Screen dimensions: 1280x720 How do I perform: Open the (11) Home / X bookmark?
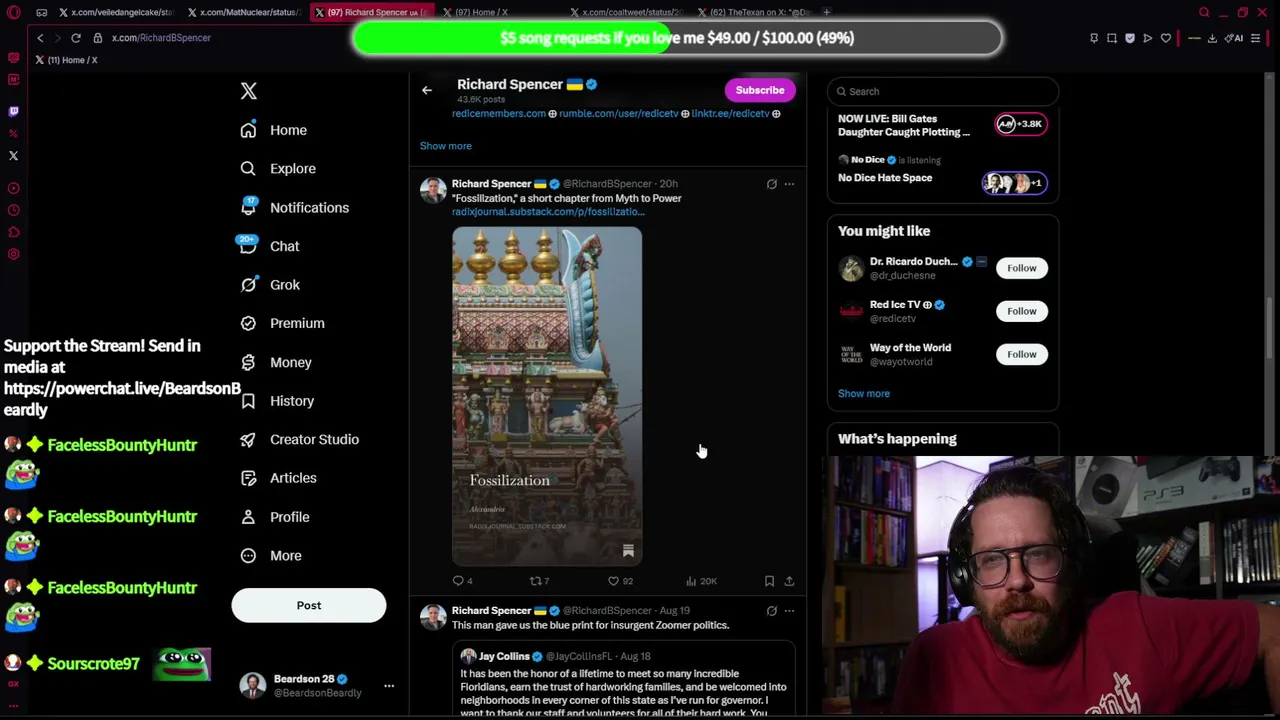(66, 60)
